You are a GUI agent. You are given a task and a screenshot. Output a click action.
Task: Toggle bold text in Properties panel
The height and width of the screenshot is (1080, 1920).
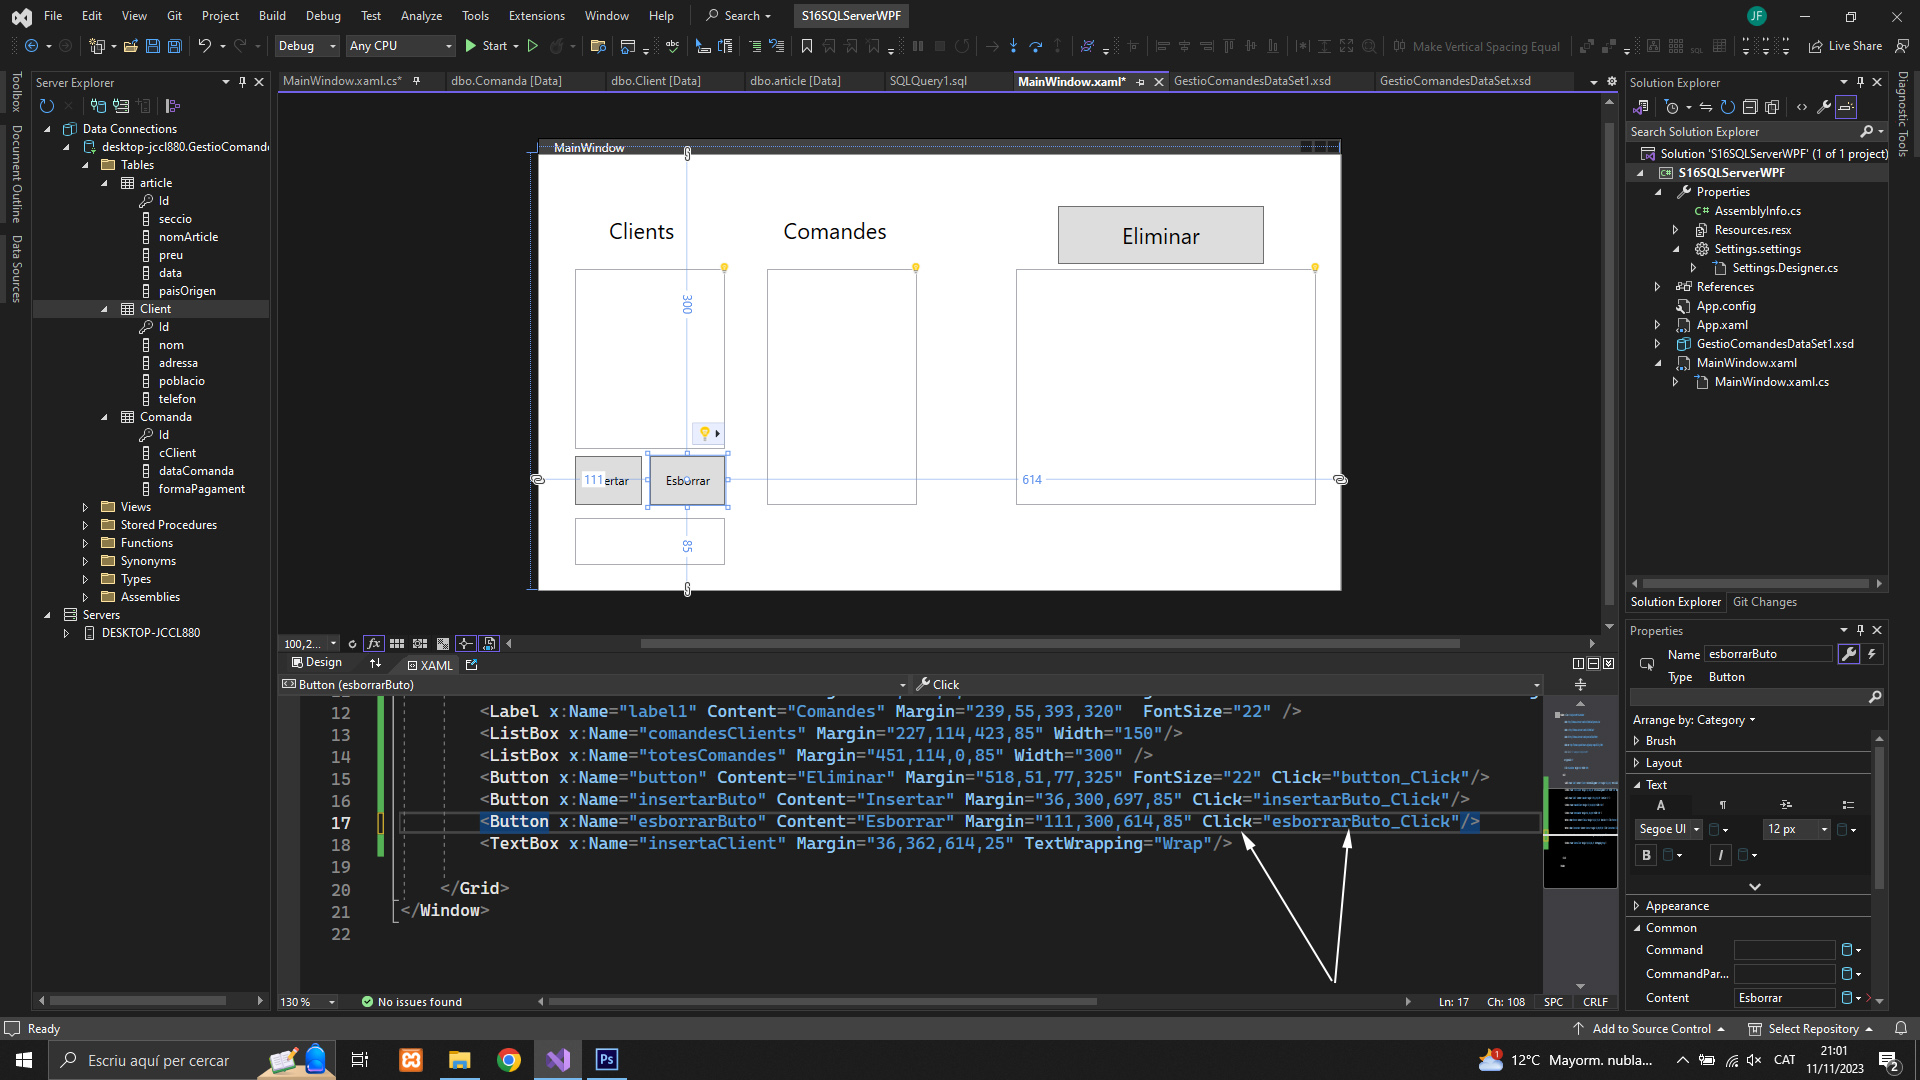coord(1646,855)
